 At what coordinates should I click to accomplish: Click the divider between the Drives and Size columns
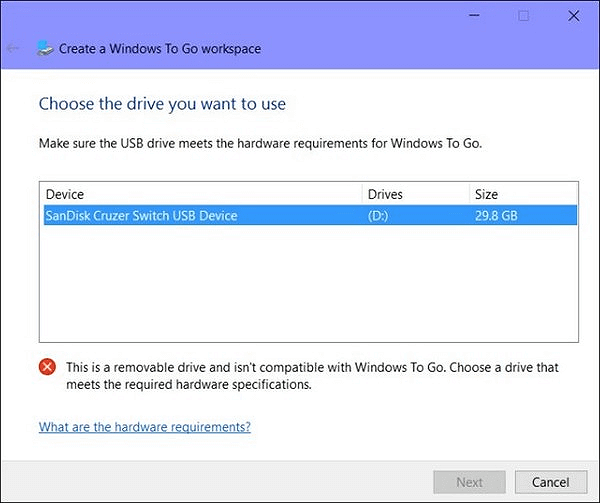pyautogui.click(x=468, y=194)
